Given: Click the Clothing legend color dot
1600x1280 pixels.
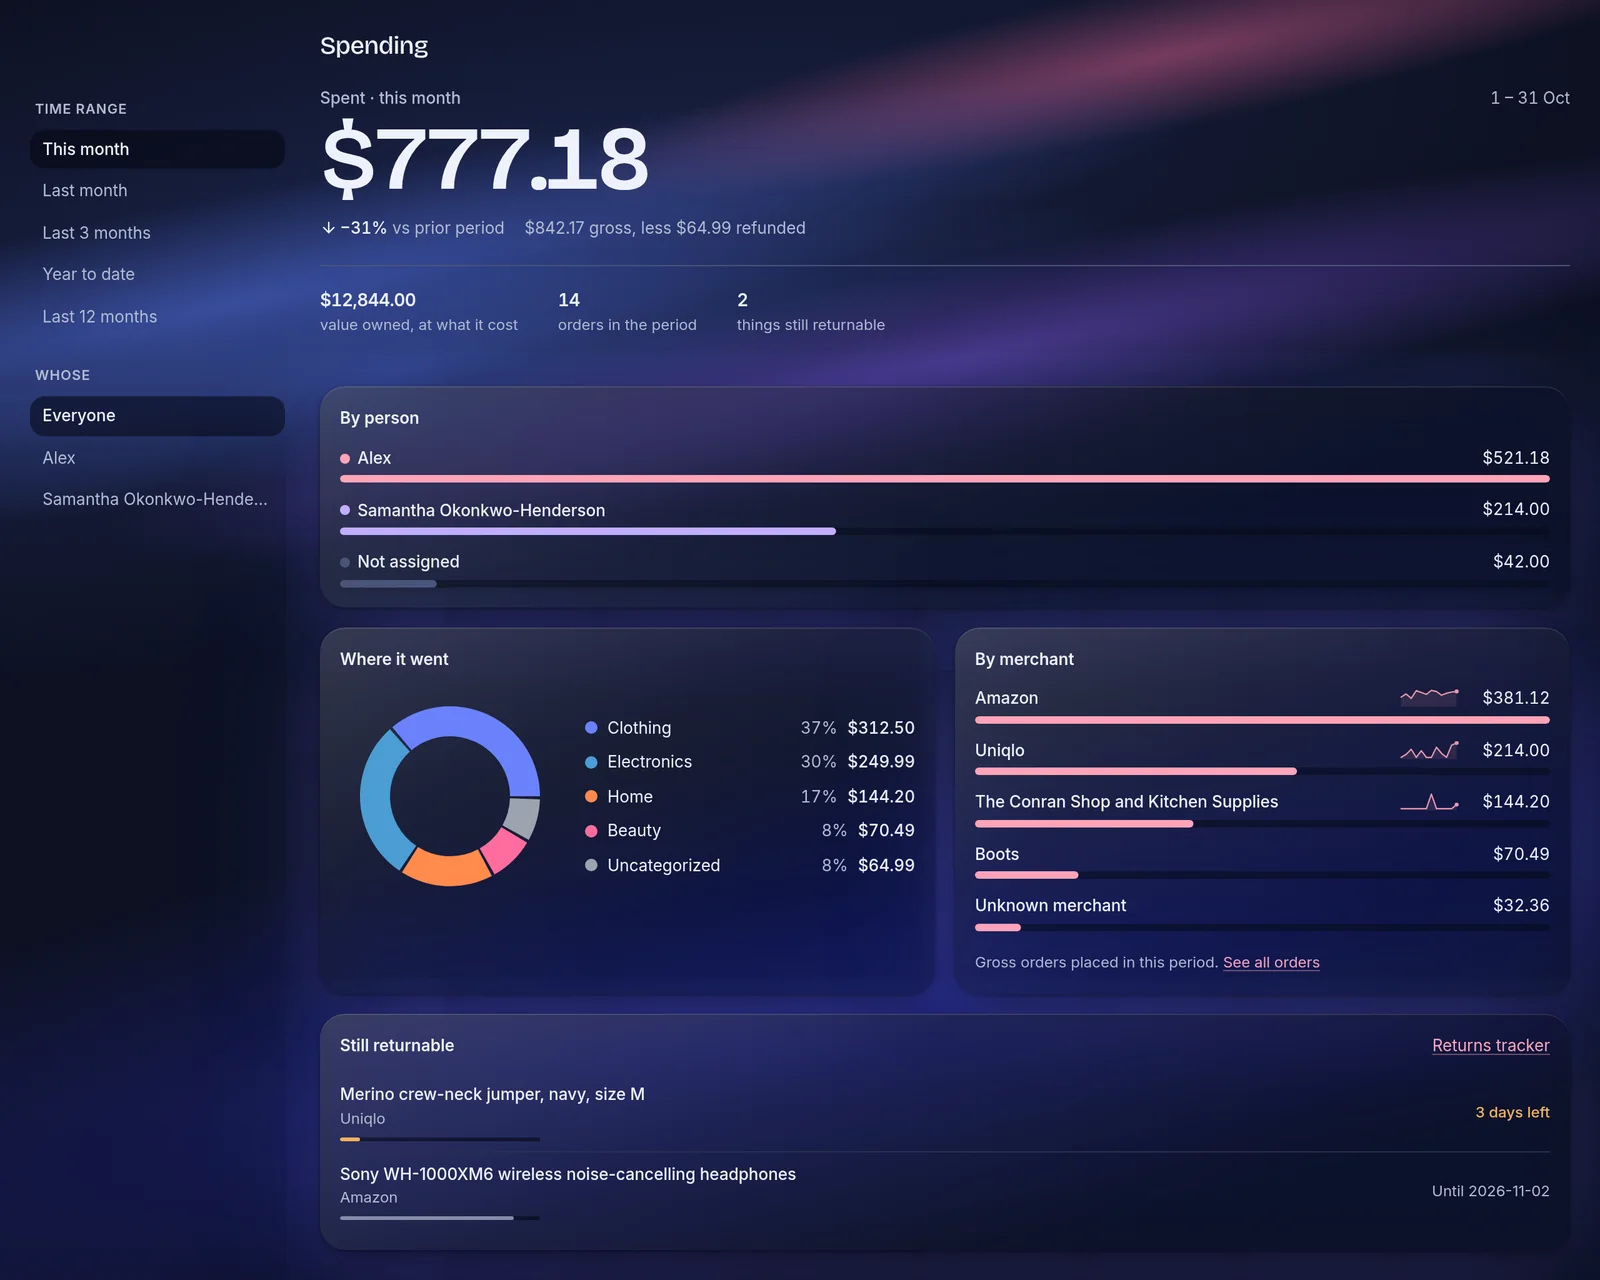Looking at the screenshot, I should coord(591,728).
